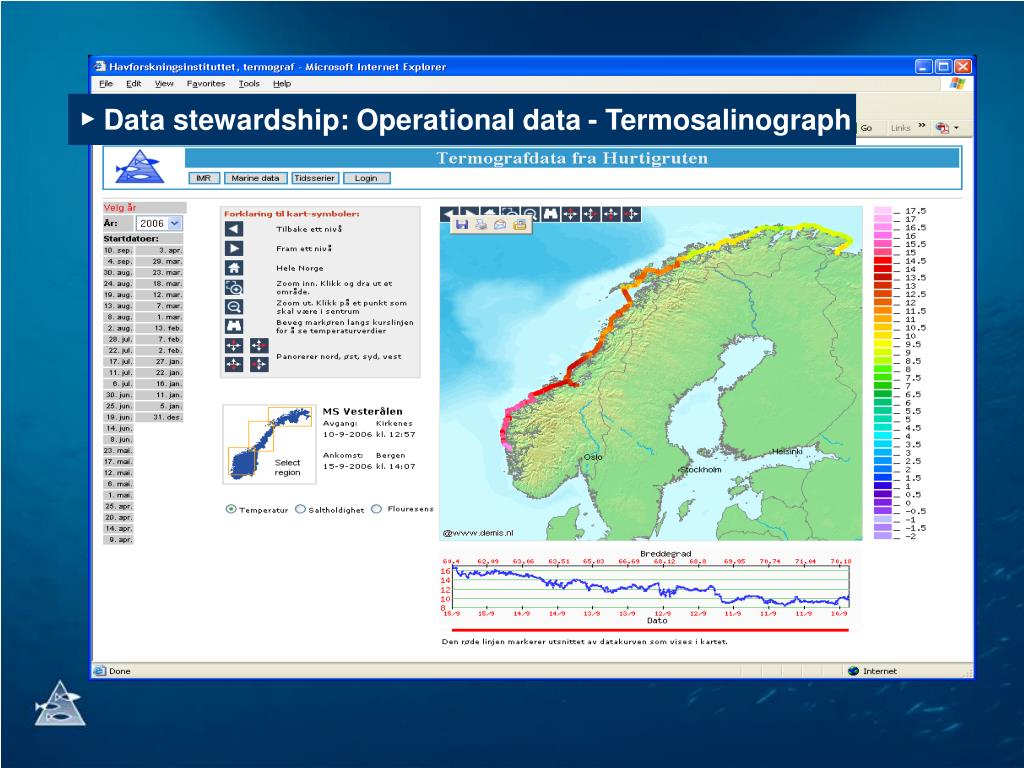Click the red swatch beside 14 in scale
1024x768 pixels.
[x=883, y=269]
